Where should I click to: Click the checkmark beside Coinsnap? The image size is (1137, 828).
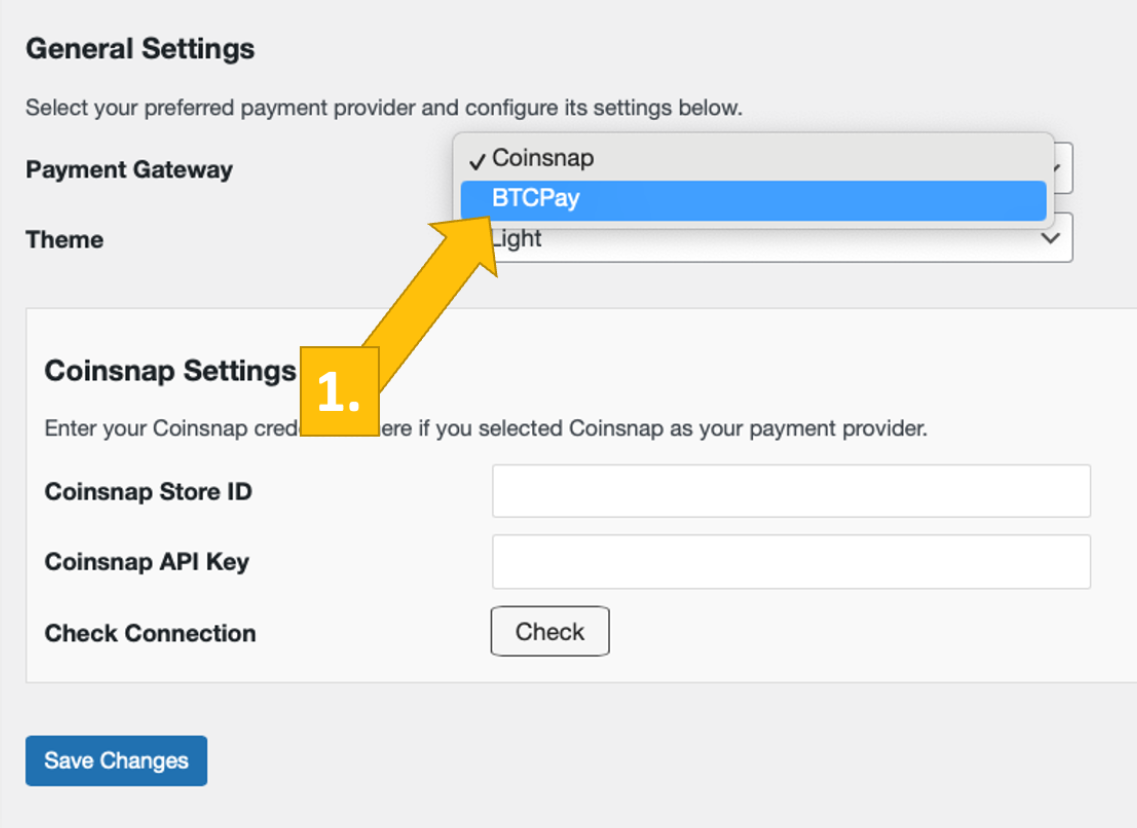coord(478,160)
